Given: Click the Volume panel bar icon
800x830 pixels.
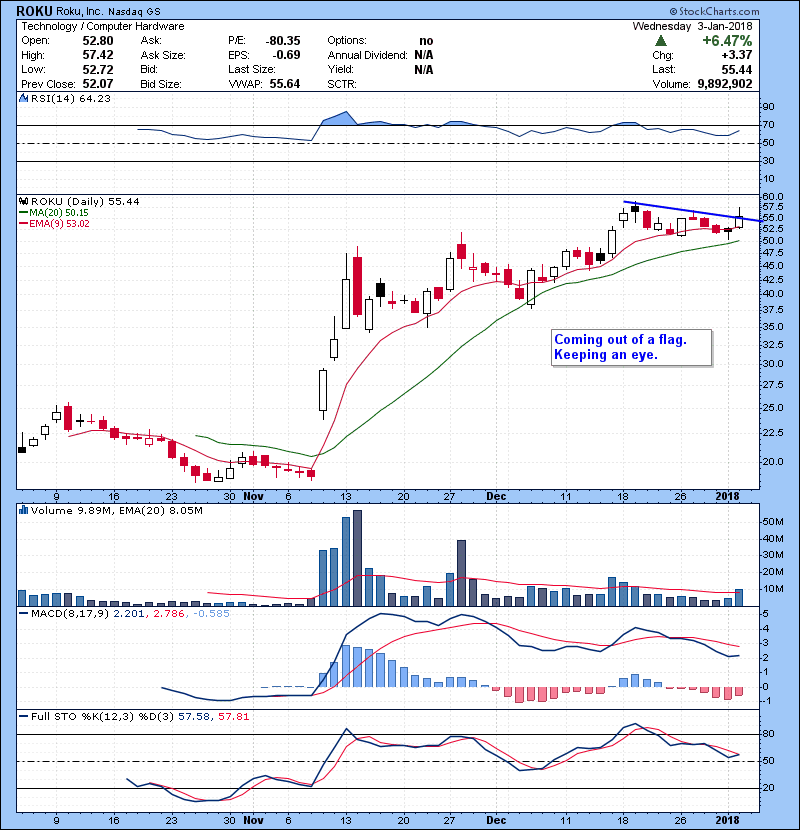Looking at the screenshot, I should 23,511.
